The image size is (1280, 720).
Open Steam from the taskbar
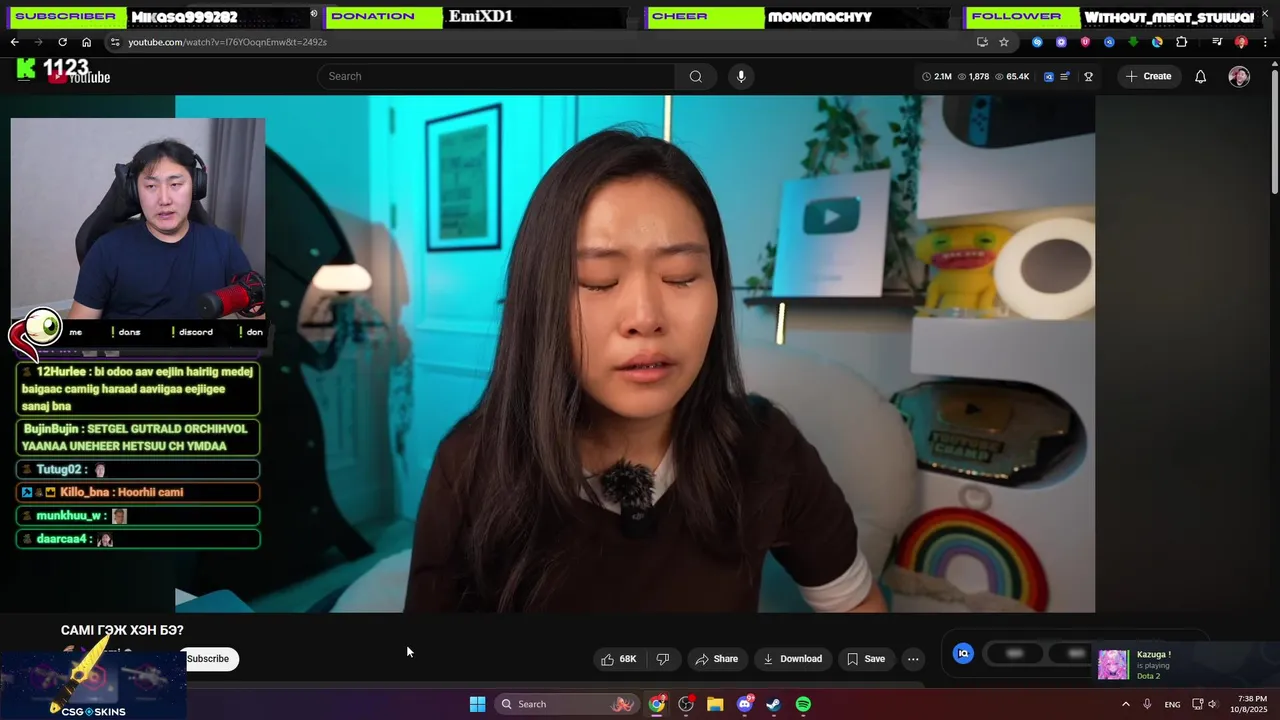click(x=774, y=704)
